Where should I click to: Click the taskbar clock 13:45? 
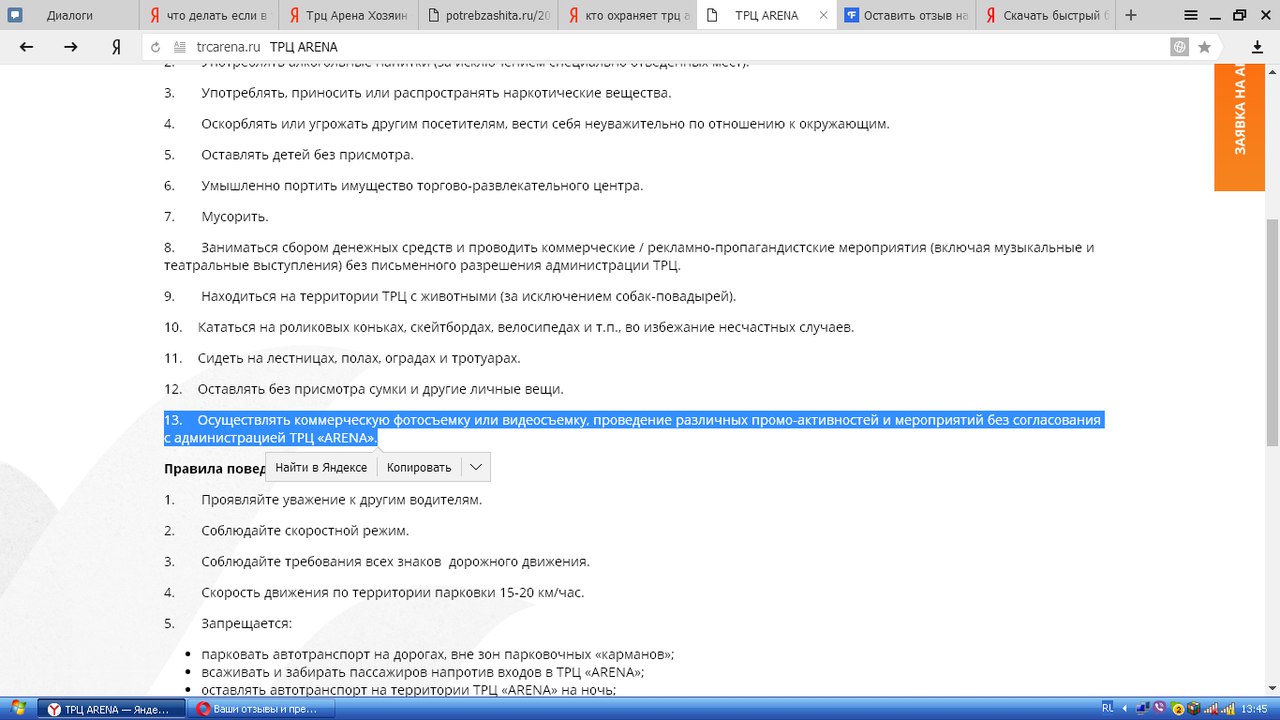coord(1254,708)
